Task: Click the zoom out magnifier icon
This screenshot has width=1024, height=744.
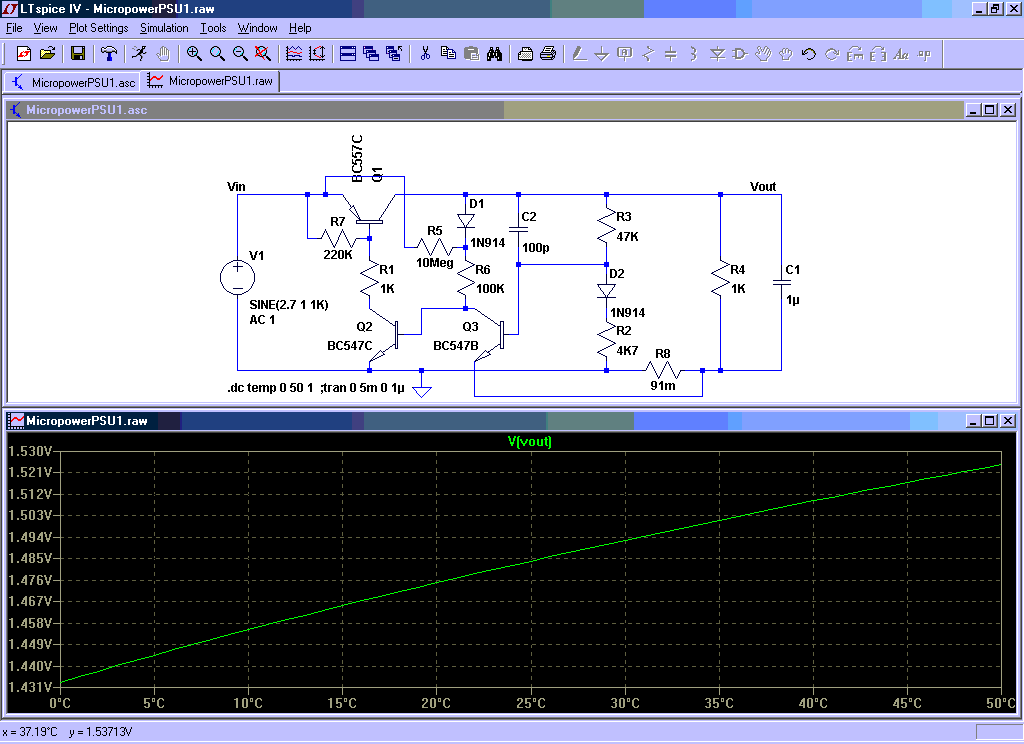Action: 240,54
